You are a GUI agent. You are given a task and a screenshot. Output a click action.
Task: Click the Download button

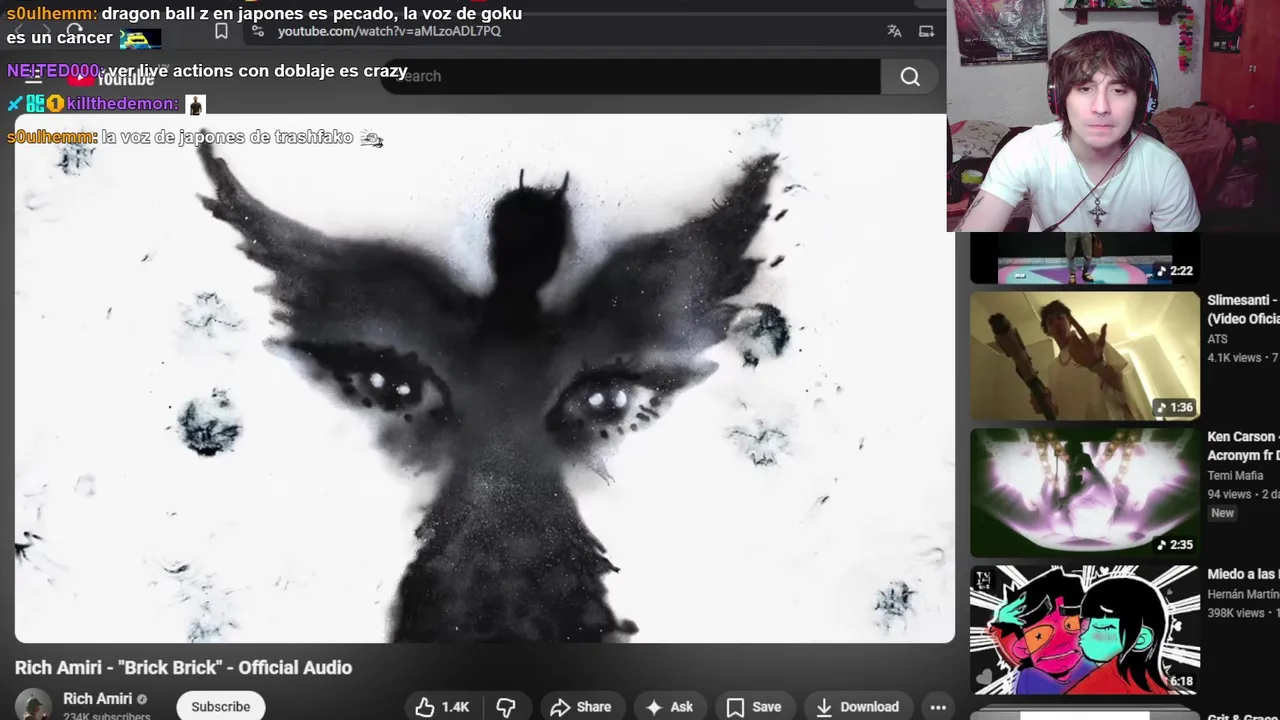pos(858,707)
